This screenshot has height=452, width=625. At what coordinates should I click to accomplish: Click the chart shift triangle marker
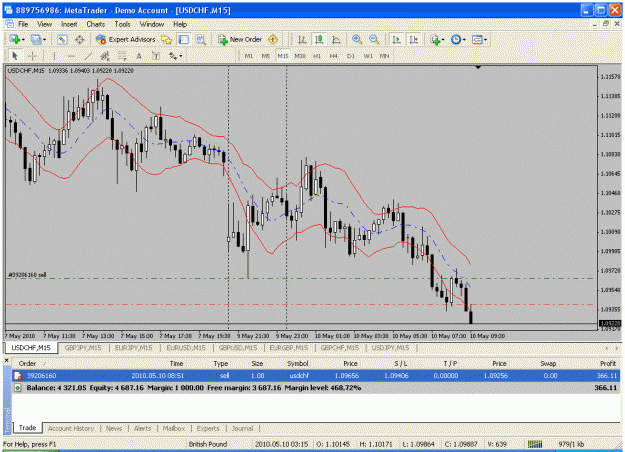tap(478, 68)
